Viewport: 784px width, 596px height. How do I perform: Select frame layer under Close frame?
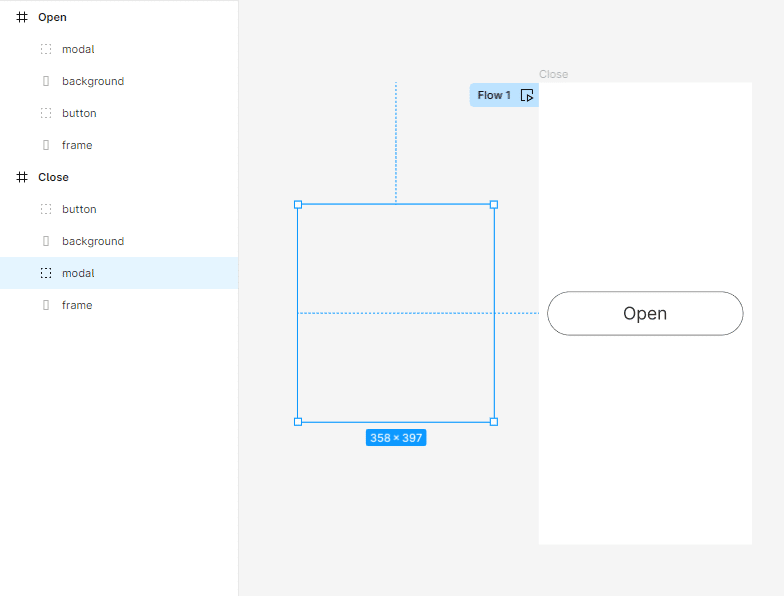point(119,305)
